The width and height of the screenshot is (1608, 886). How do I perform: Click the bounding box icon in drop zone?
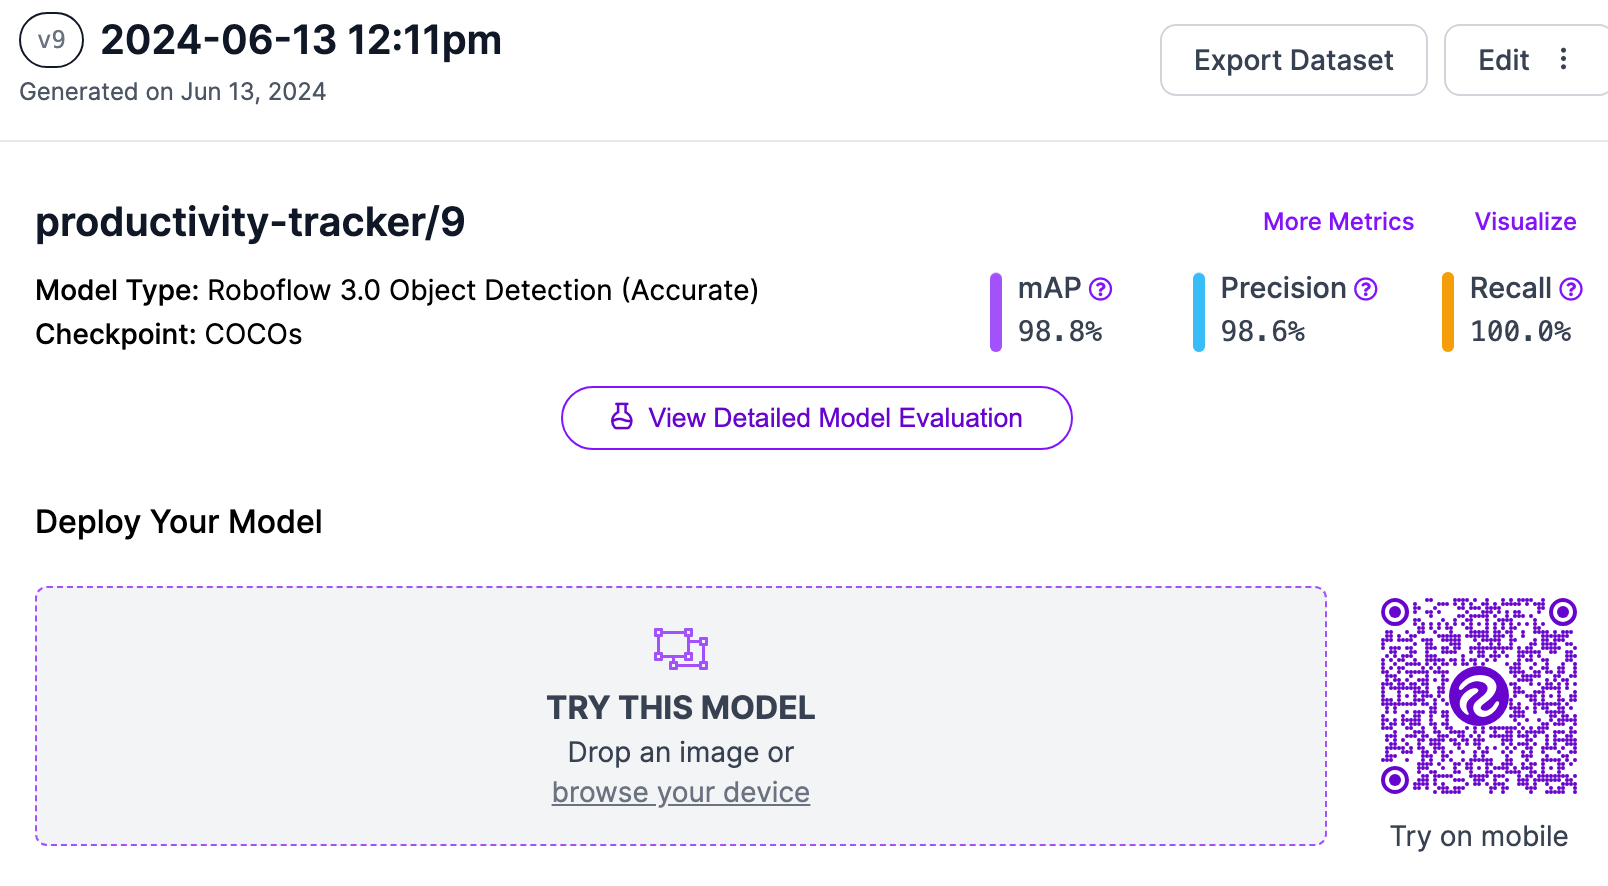(680, 648)
